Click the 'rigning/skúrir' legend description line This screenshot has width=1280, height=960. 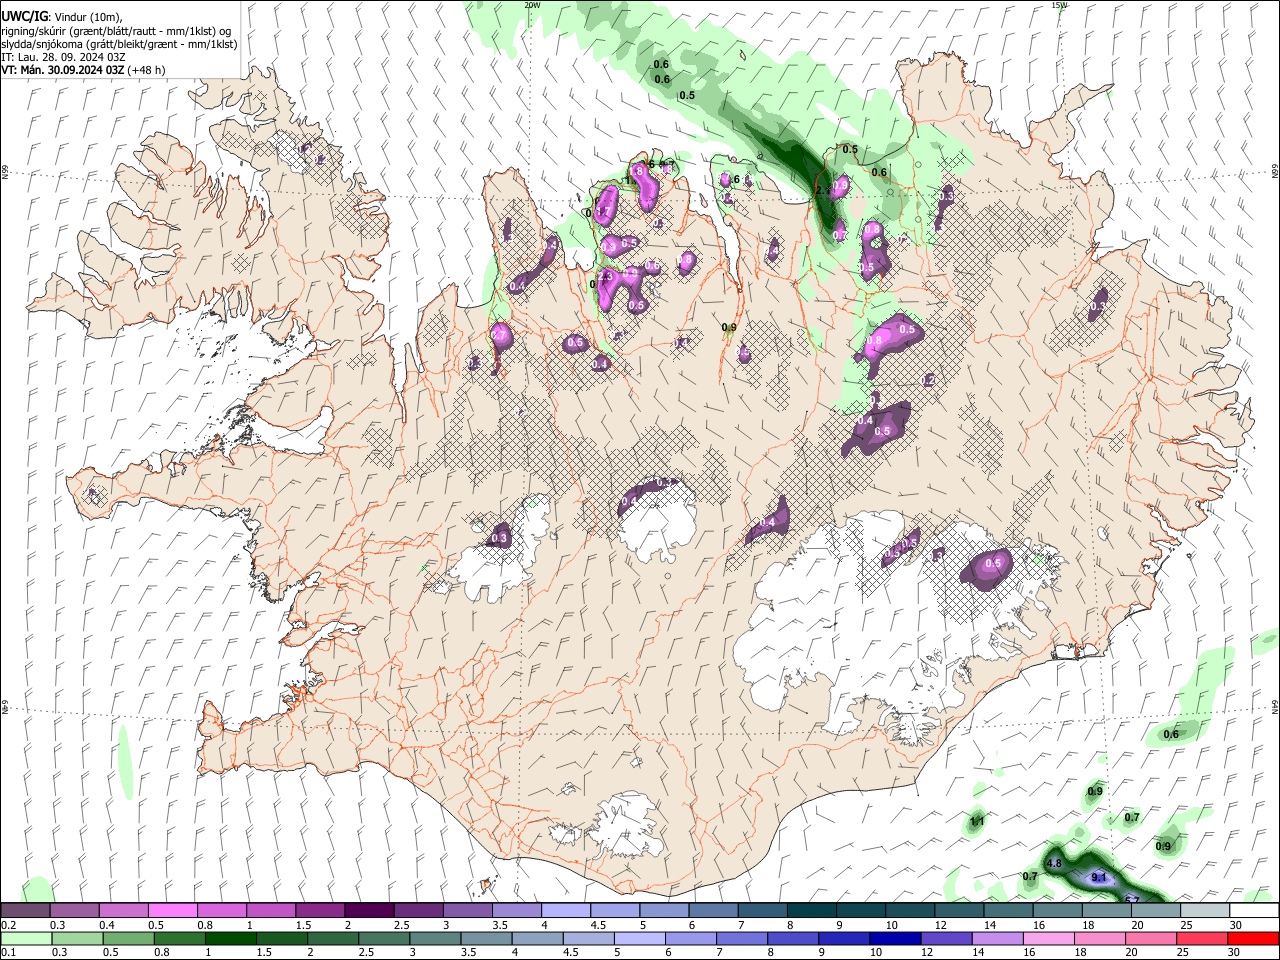pos(117,31)
